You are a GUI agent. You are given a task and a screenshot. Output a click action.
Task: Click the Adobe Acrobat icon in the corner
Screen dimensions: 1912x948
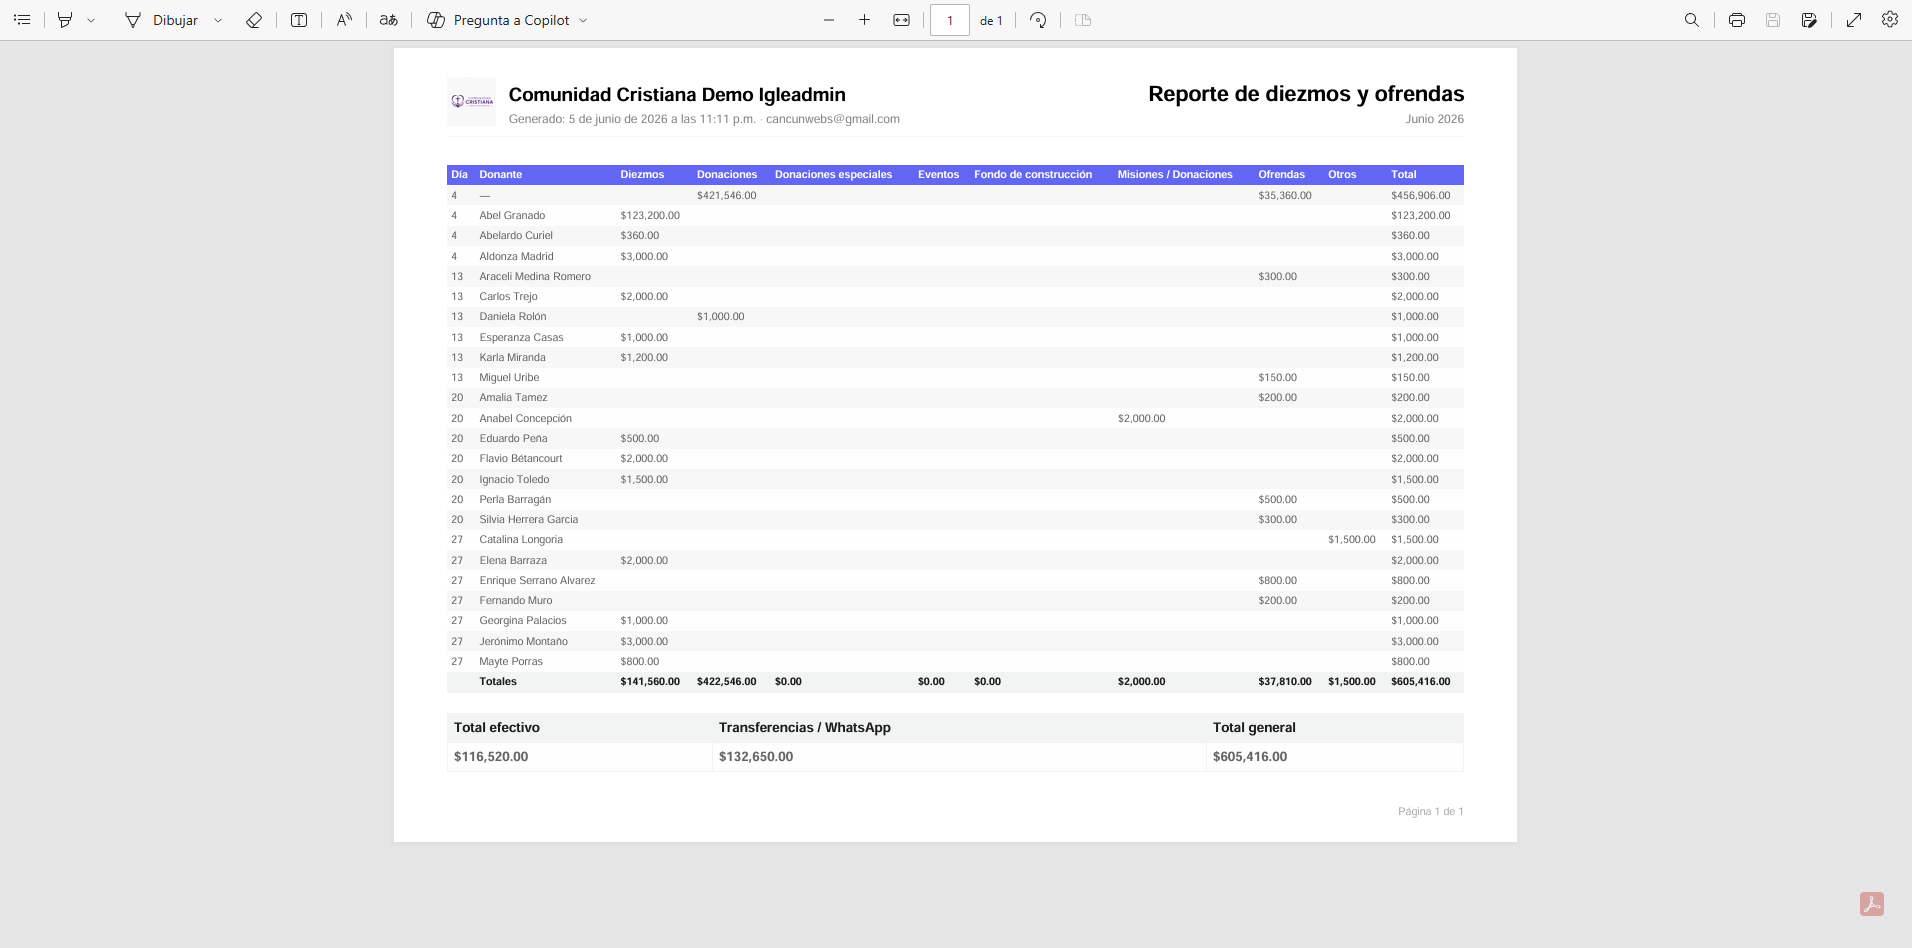1872,904
